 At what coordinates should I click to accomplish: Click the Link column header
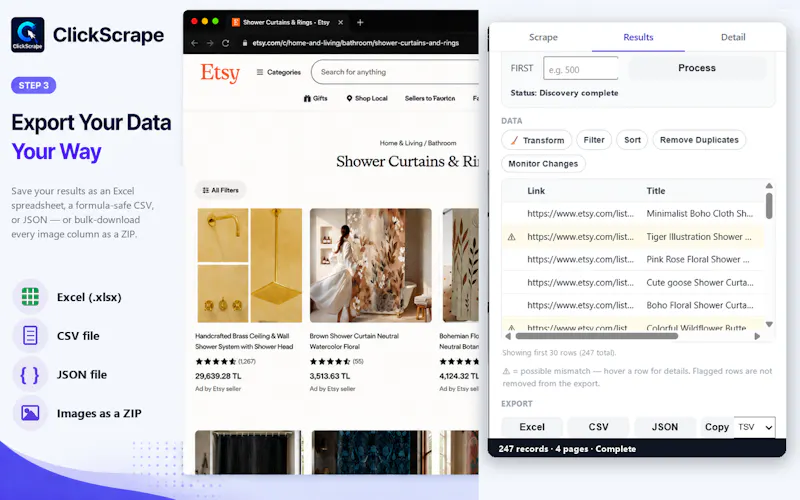536,191
